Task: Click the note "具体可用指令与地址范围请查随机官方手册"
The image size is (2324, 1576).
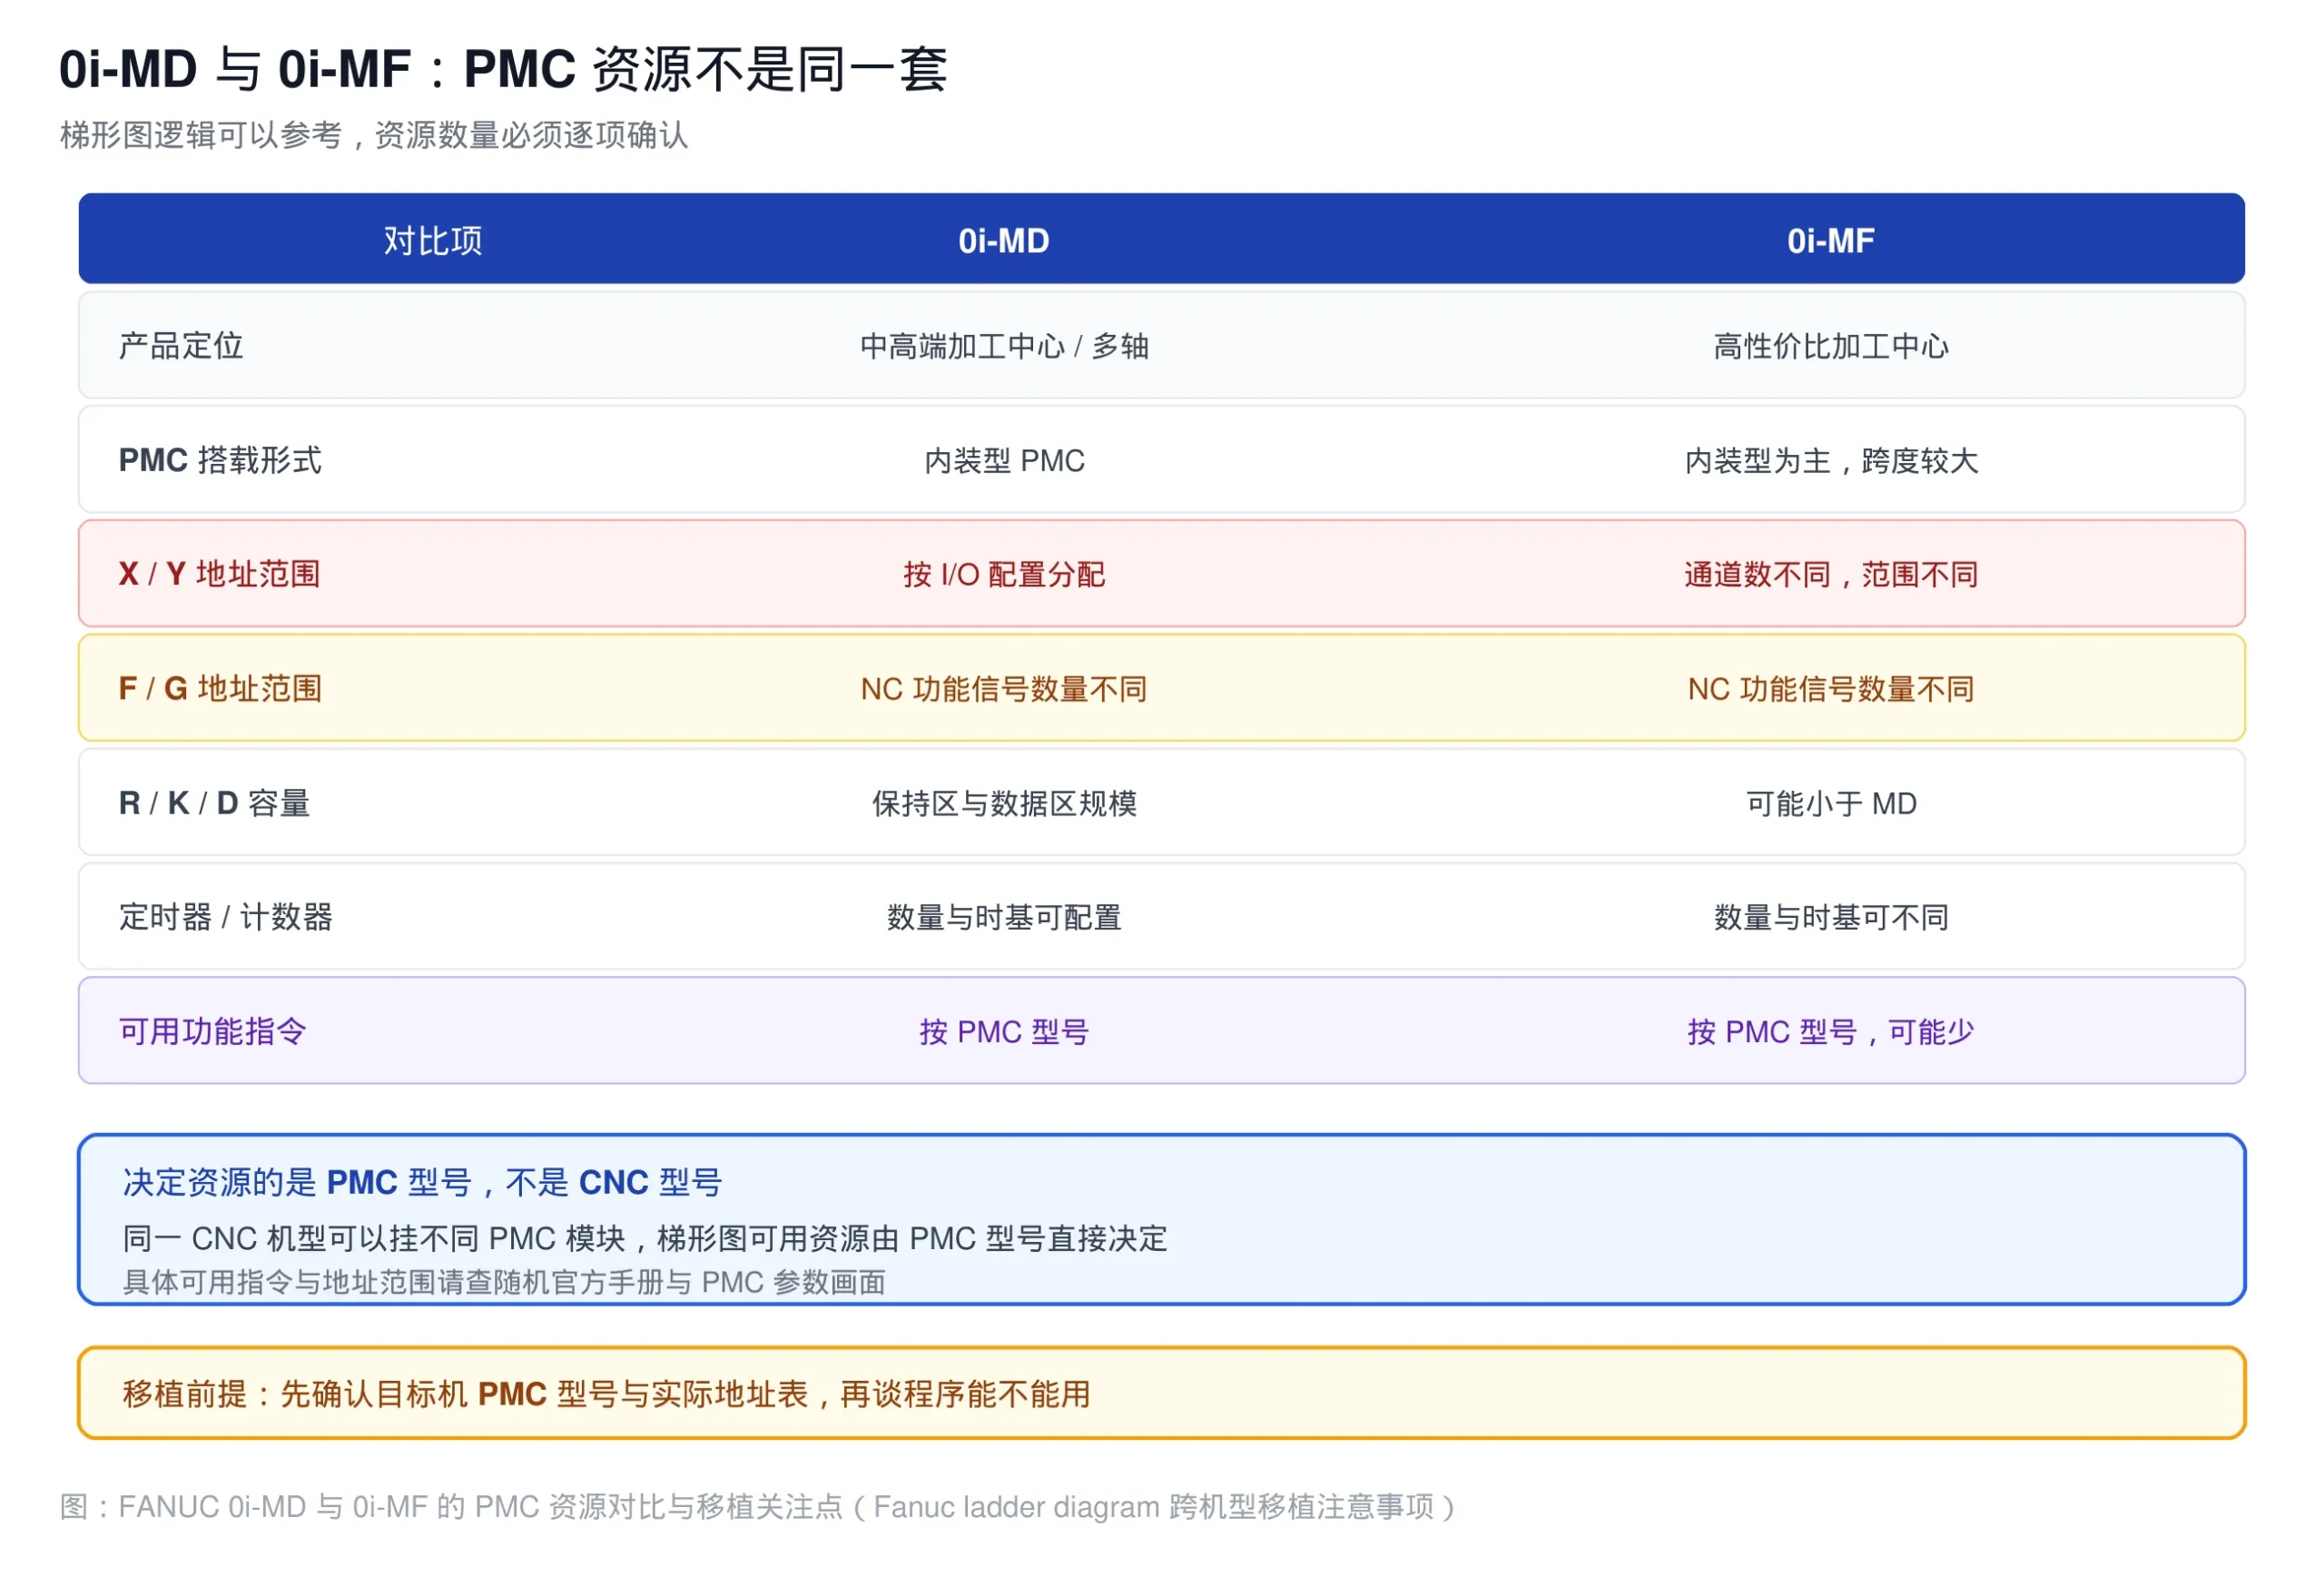Action: coord(504,1282)
